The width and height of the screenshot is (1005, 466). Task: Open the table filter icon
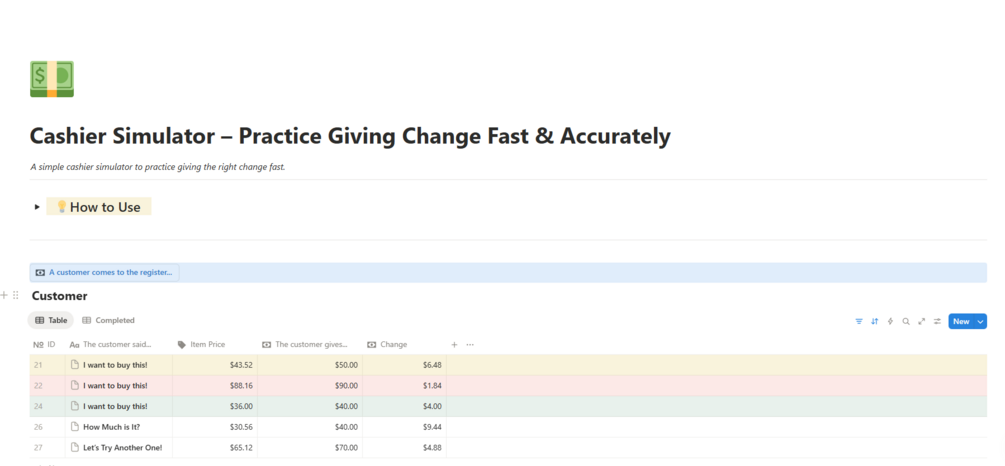pyautogui.click(x=858, y=321)
